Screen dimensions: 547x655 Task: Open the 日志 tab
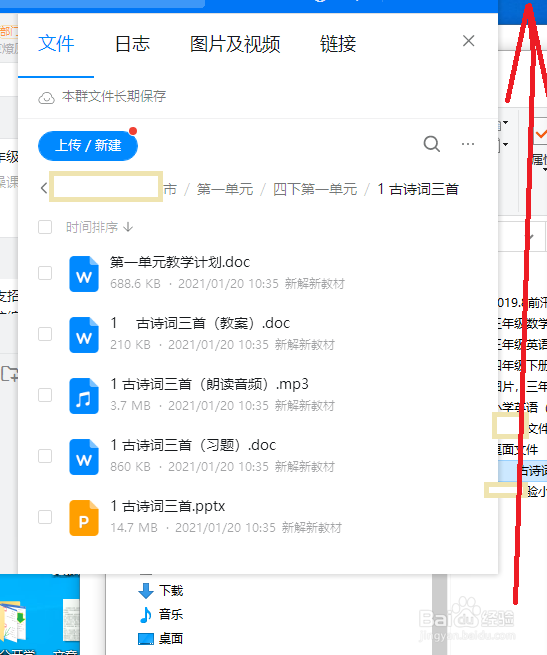132,44
